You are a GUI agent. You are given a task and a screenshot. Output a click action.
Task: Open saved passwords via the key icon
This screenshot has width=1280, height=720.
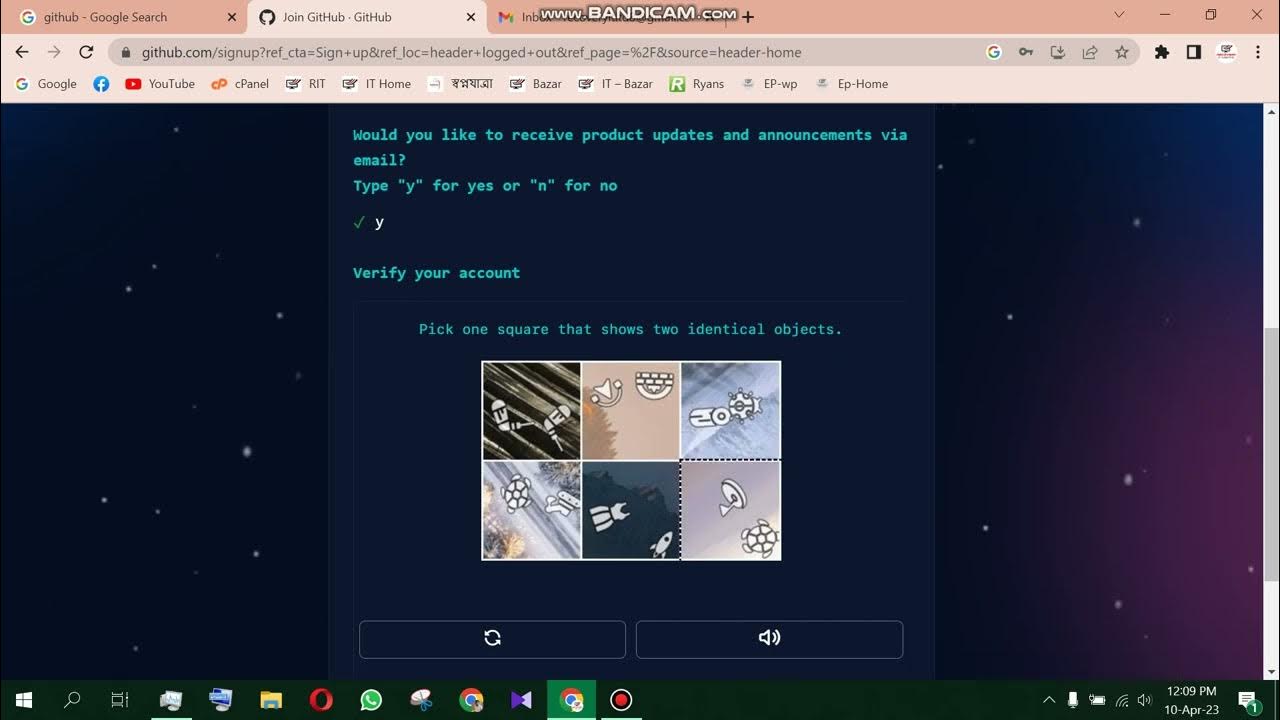pyautogui.click(x=1026, y=52)
